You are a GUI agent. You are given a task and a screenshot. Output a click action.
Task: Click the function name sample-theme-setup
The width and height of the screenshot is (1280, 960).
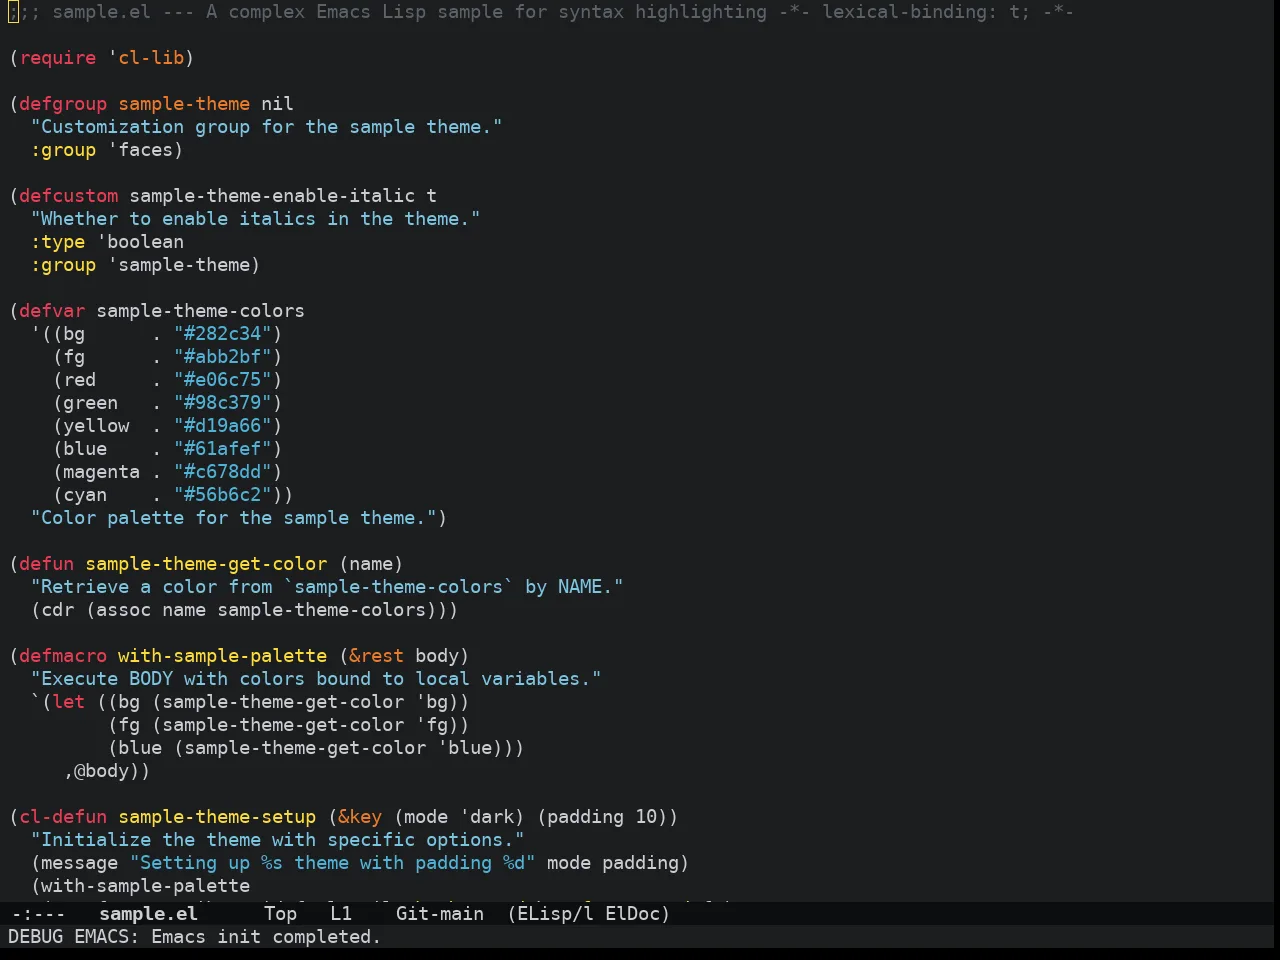point(217,817)
